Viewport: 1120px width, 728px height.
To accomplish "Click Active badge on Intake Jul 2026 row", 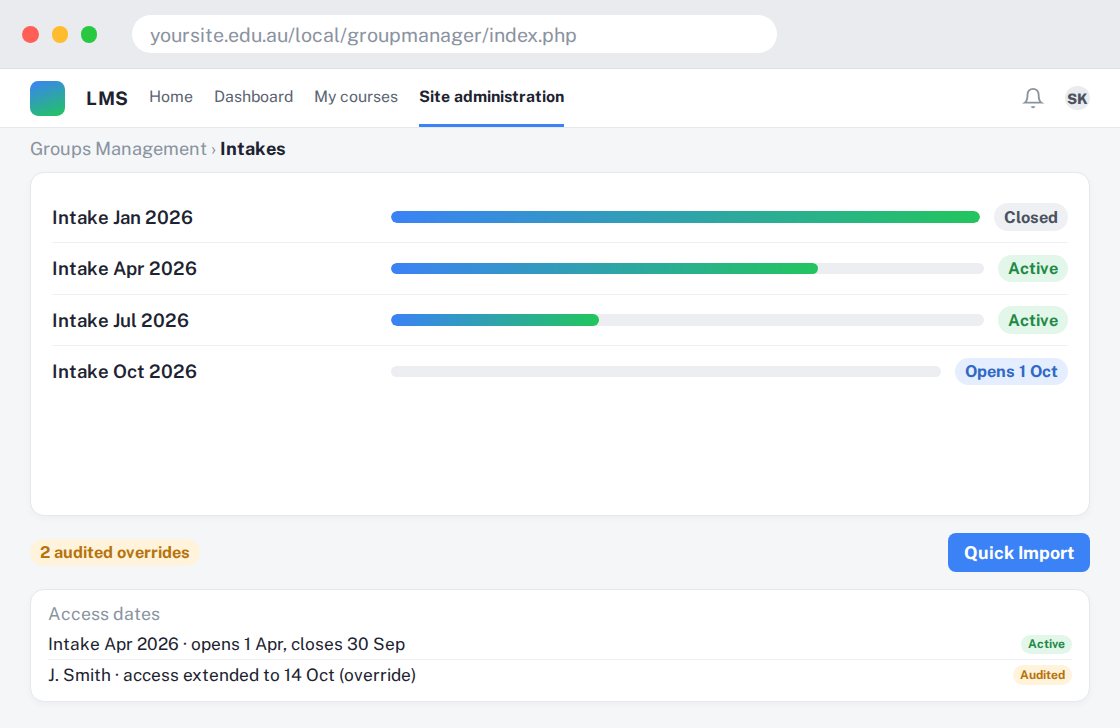I will tap(1033, 320).
